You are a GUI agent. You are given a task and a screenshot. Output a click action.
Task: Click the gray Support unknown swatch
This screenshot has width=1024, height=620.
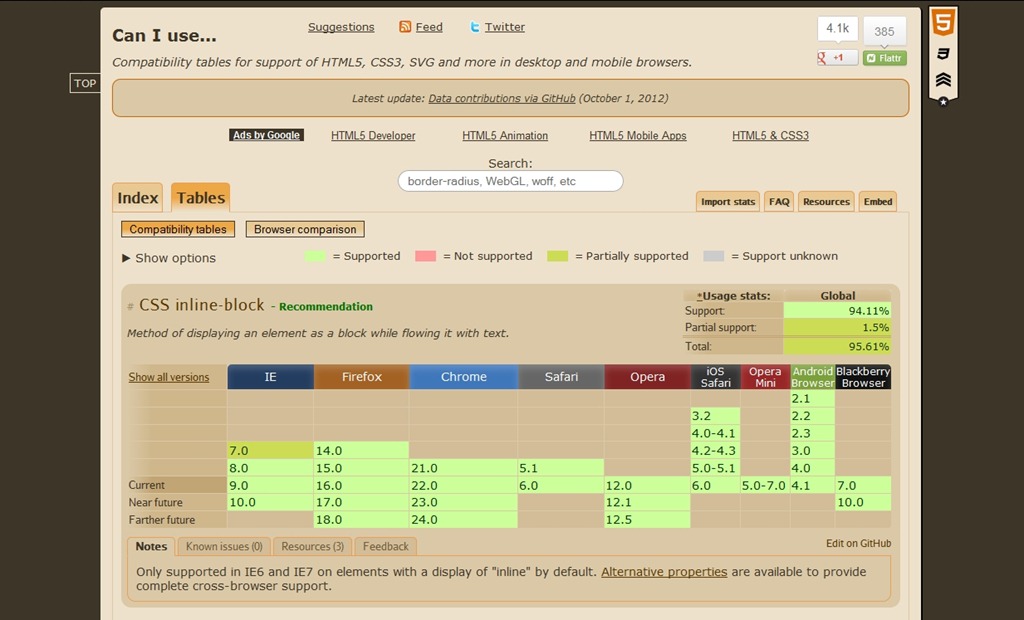coord(713,256)
